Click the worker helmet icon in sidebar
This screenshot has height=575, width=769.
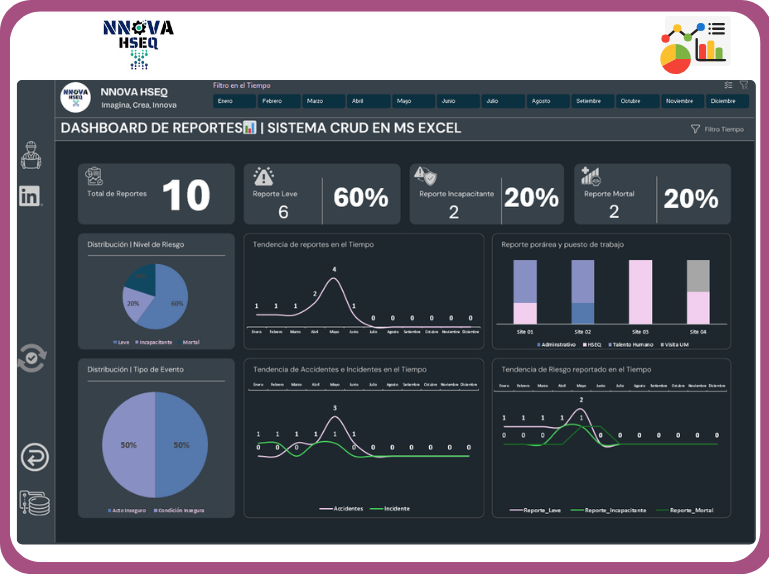(32, 155)
